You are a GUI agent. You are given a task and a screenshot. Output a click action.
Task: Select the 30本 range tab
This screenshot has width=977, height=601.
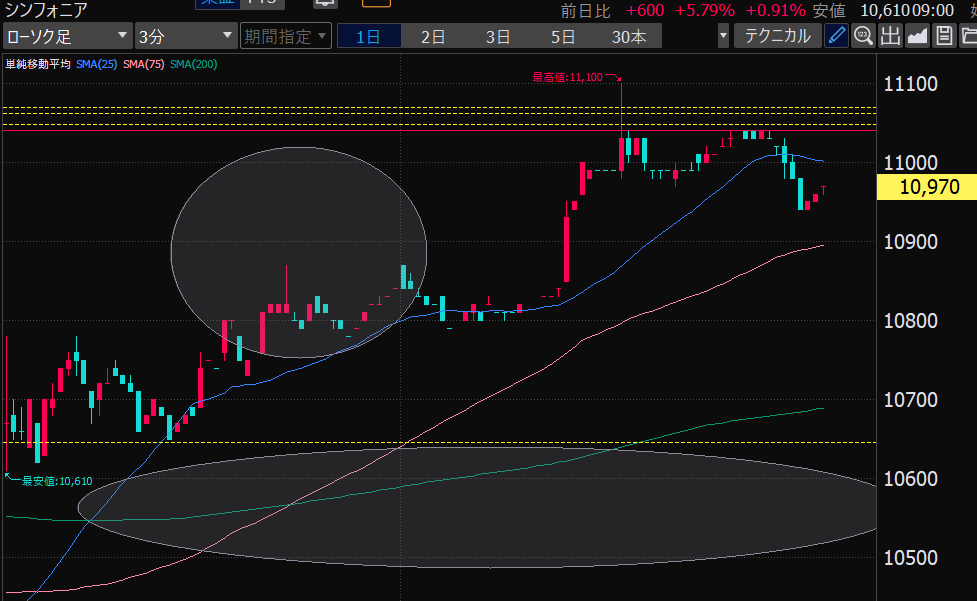pyautogui.click(x=629, y=37)
